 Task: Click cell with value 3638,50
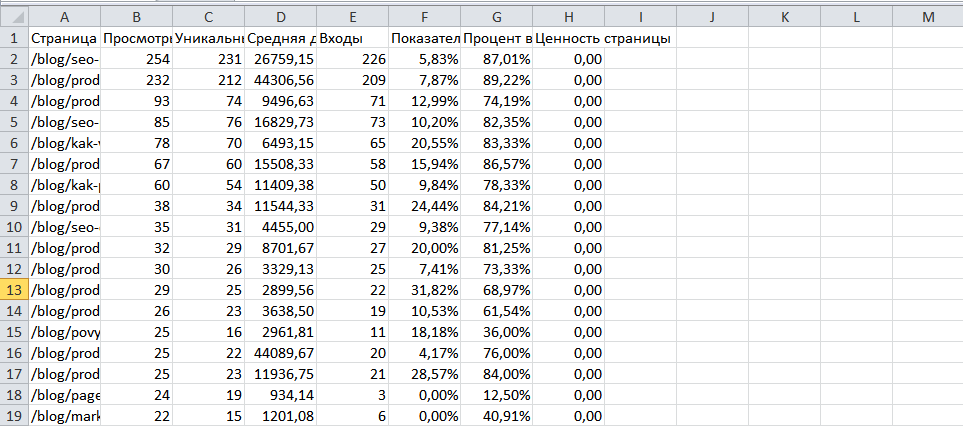tap(281, 311)
